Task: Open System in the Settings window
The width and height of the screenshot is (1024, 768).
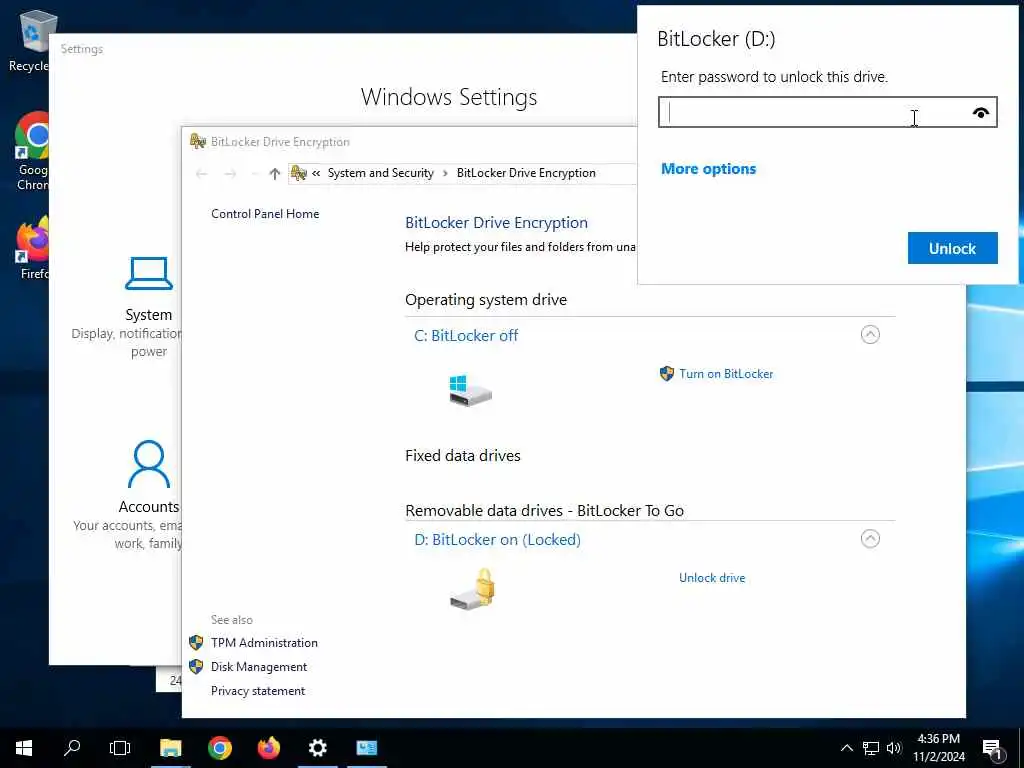Action: pos(149,307)
